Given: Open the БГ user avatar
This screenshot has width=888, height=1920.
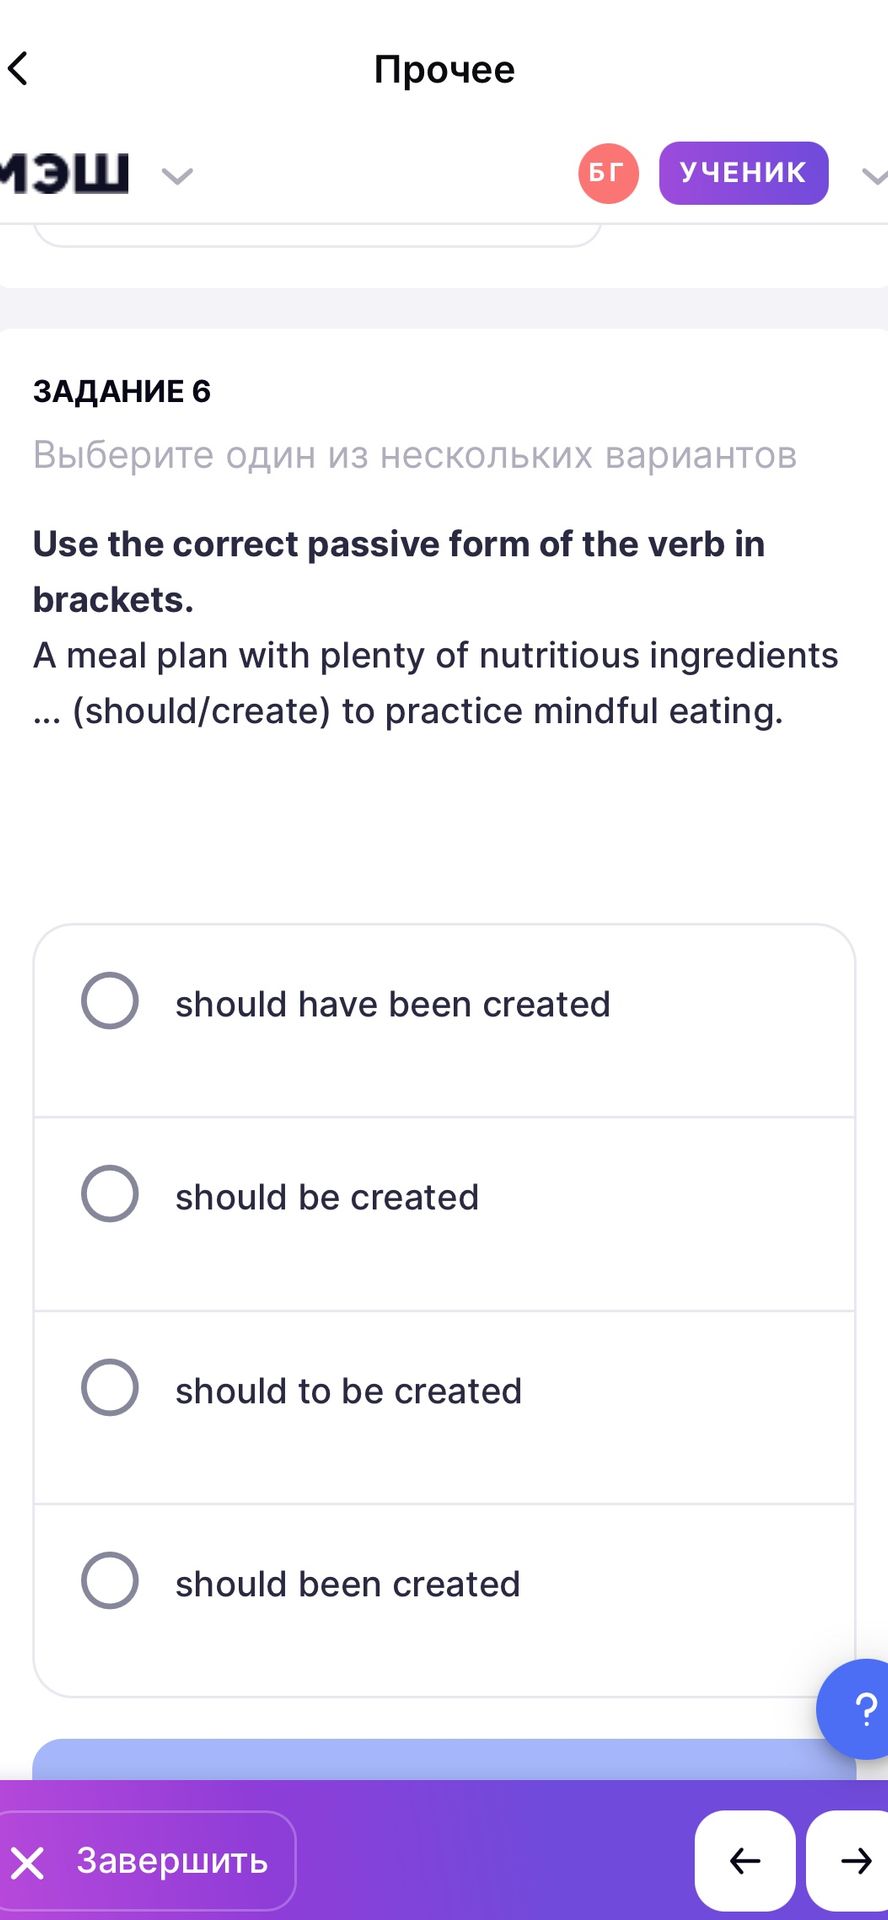Looking at the screenshot, I should click(x=608, y=173).
